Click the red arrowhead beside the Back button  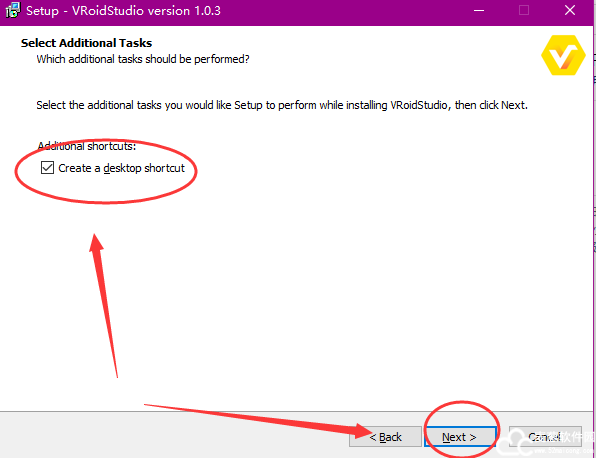pos(363,431)
